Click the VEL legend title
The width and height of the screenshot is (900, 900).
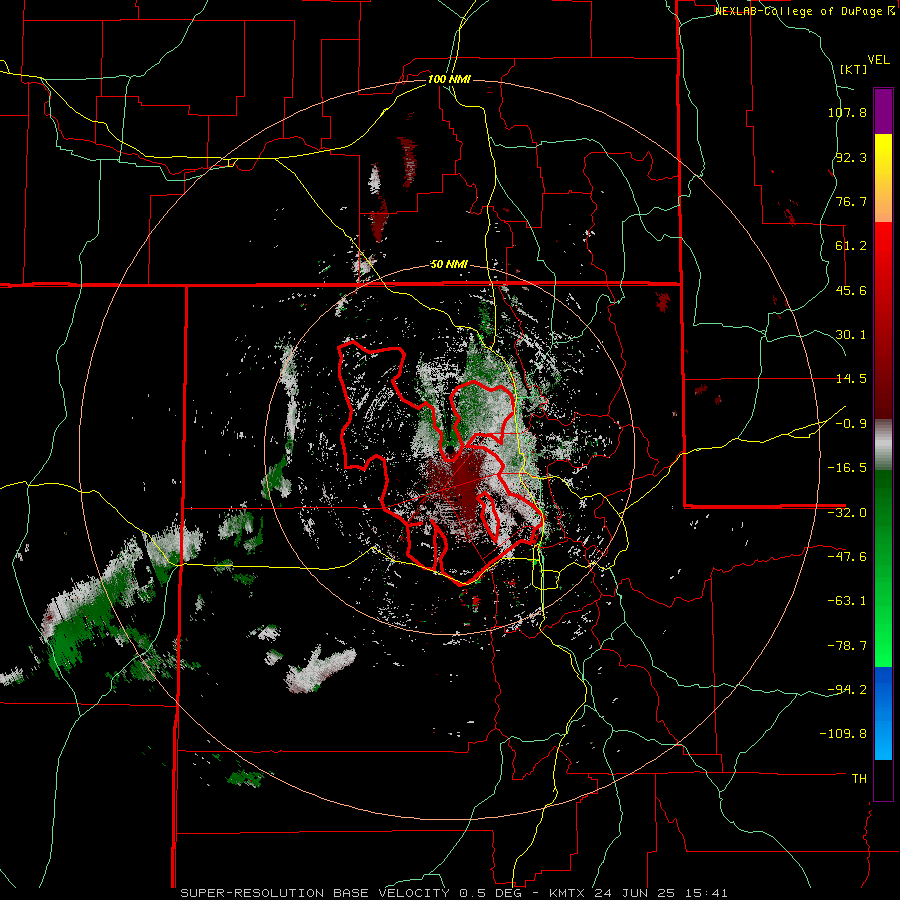click(x=878, y=60)
